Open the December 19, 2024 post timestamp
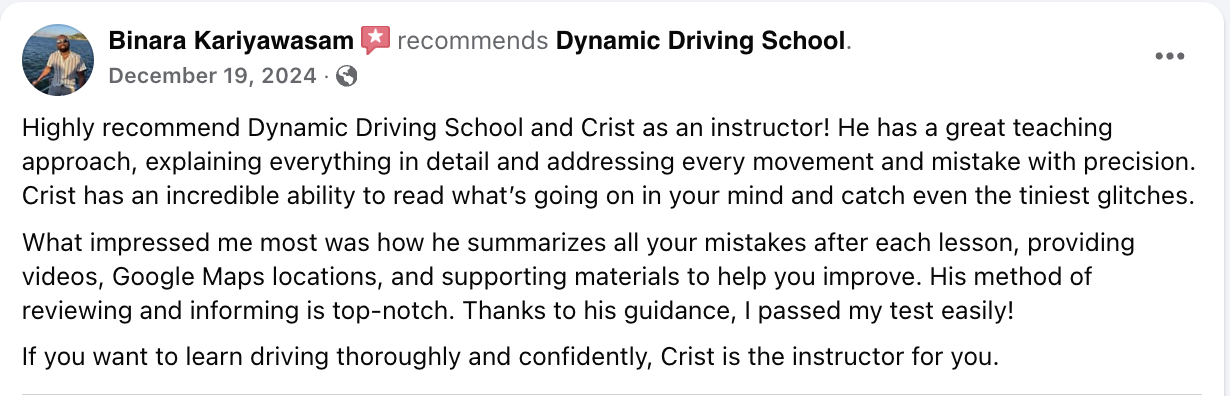1230x396 pixels. [211, 76]
